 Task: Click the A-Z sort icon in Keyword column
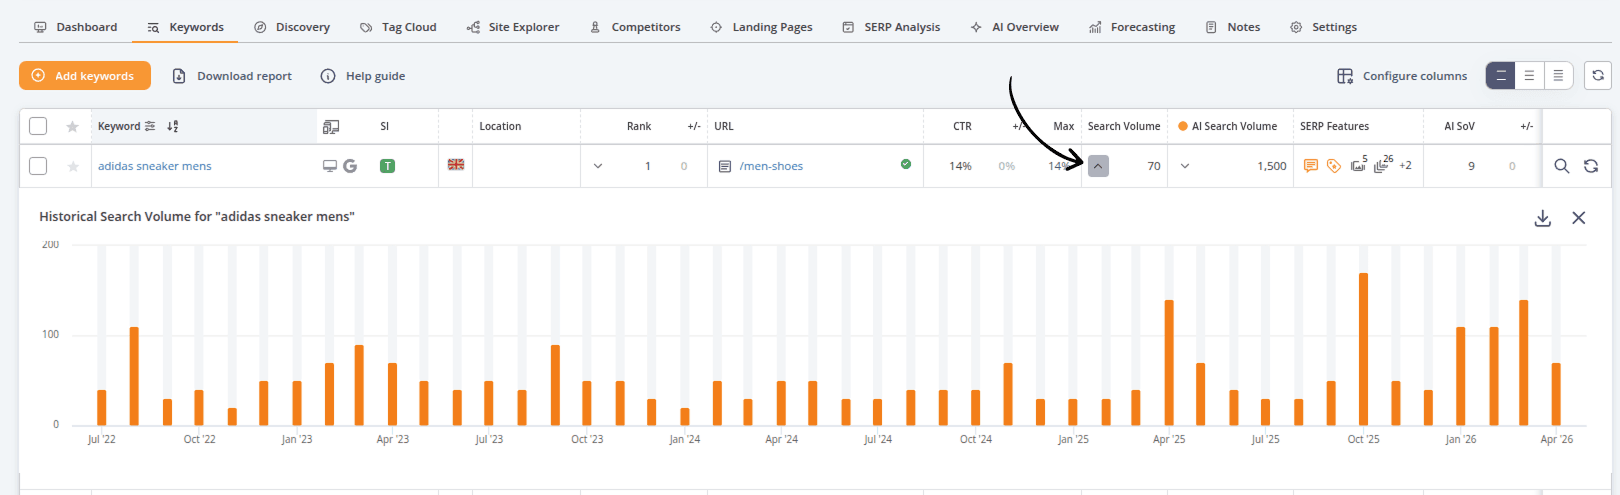coord(173,126)
